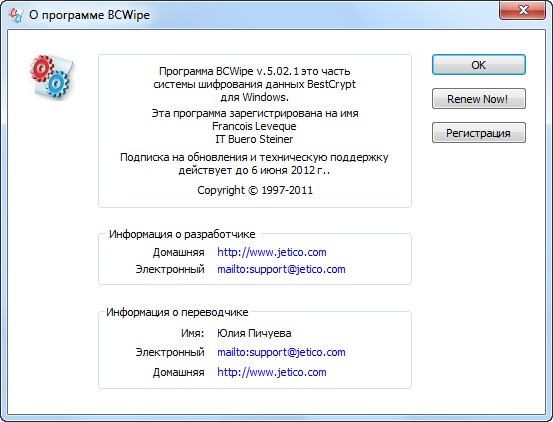
Task: Click the text Francois Leveque
Action: (x=254, y=126)
